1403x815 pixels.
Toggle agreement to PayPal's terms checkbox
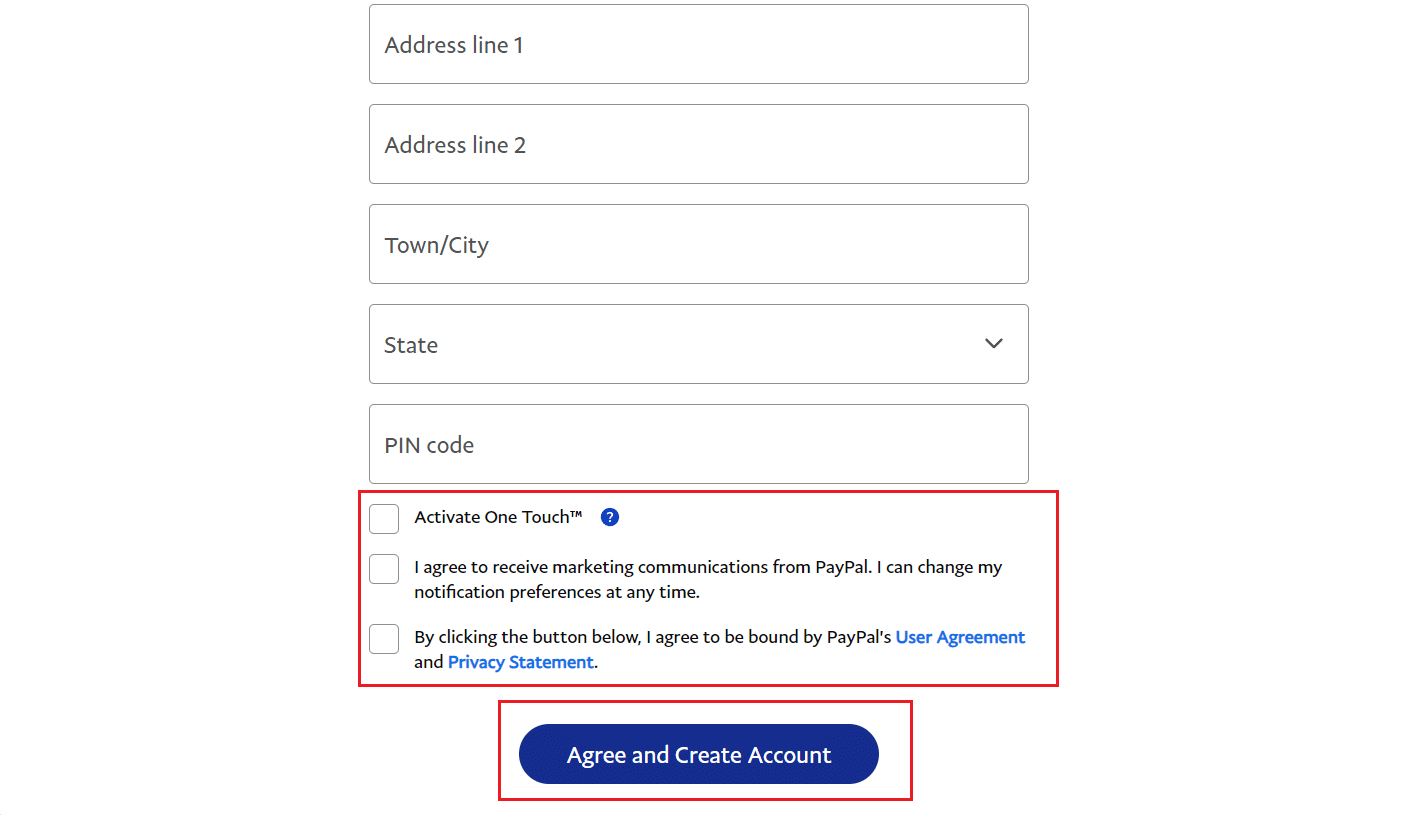(x=384, y=638)
